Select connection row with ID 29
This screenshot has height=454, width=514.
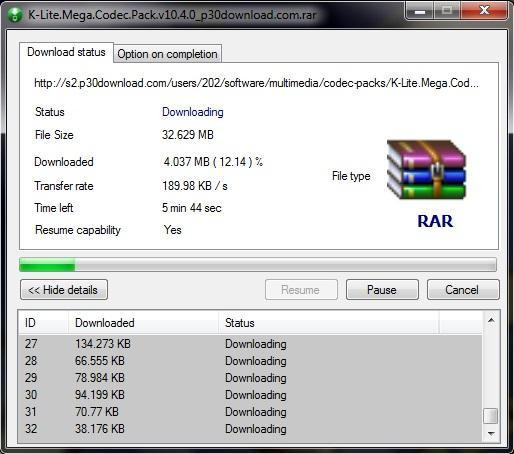pyautogui.click(x=250, y=378)
